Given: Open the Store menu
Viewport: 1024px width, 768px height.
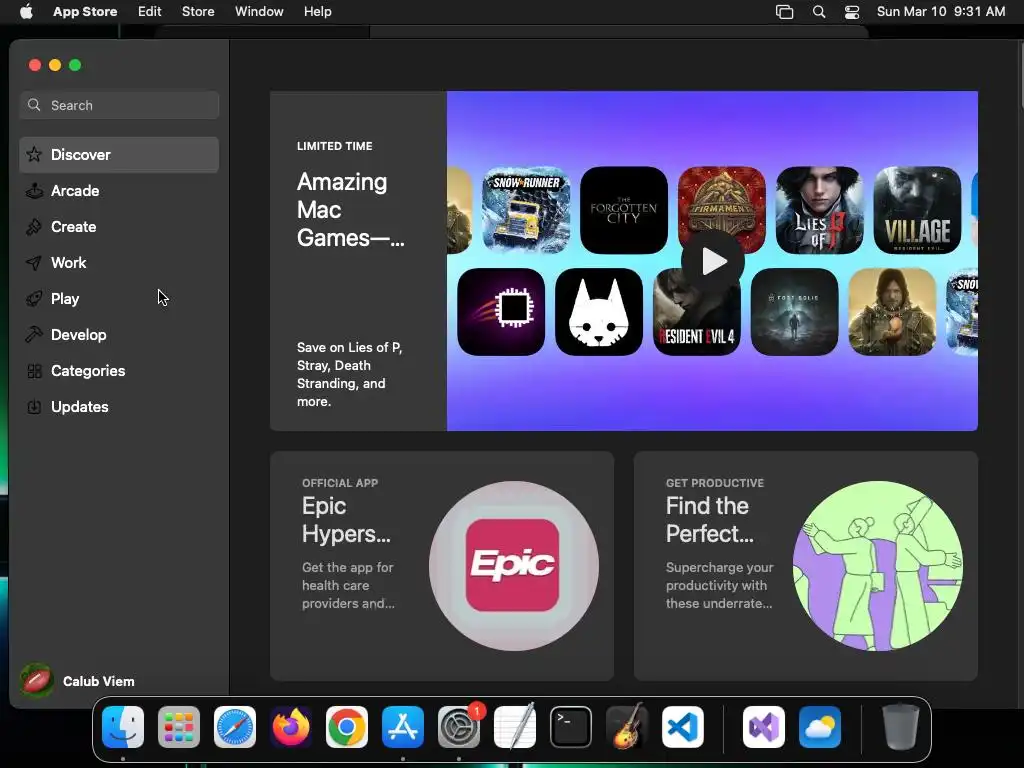Looking at the screenshot, I should pos(198,12).
